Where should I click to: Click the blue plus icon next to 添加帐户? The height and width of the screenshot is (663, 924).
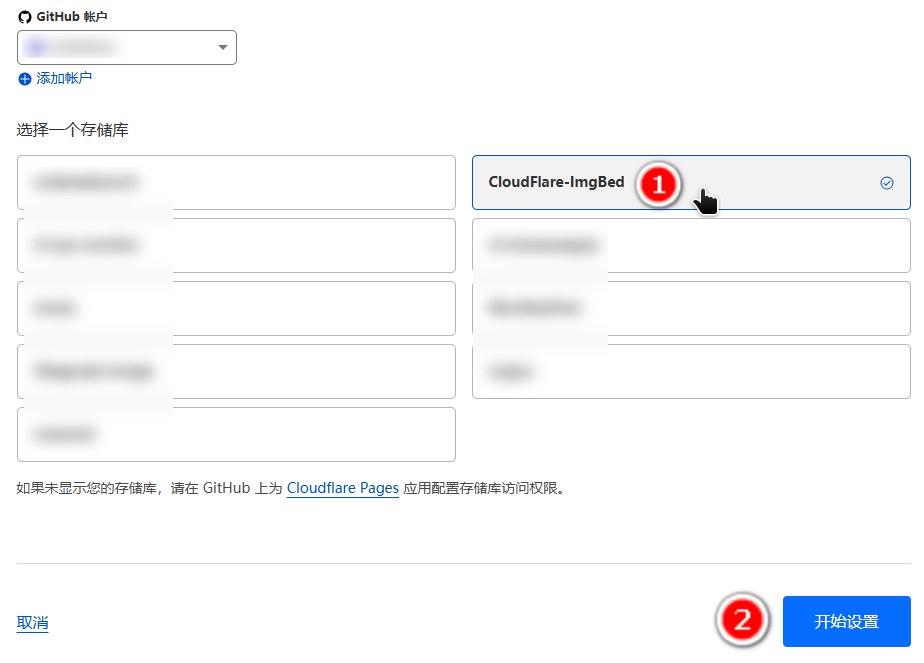coord(24,78)
